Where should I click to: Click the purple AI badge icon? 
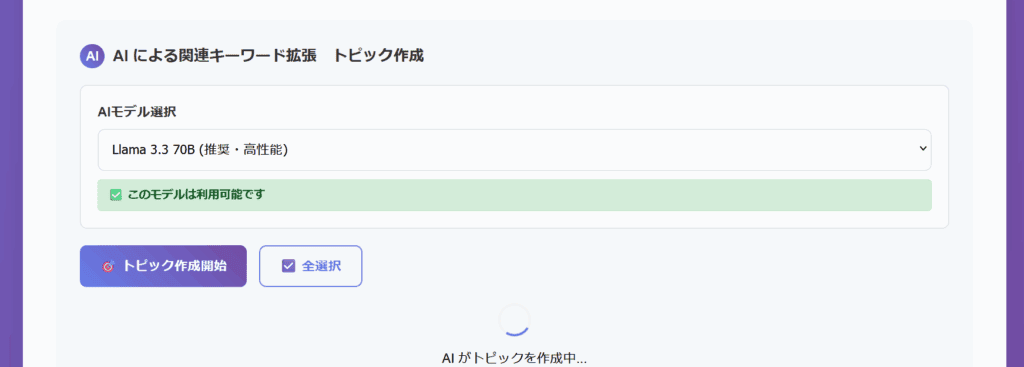click(x=92, y=56)
